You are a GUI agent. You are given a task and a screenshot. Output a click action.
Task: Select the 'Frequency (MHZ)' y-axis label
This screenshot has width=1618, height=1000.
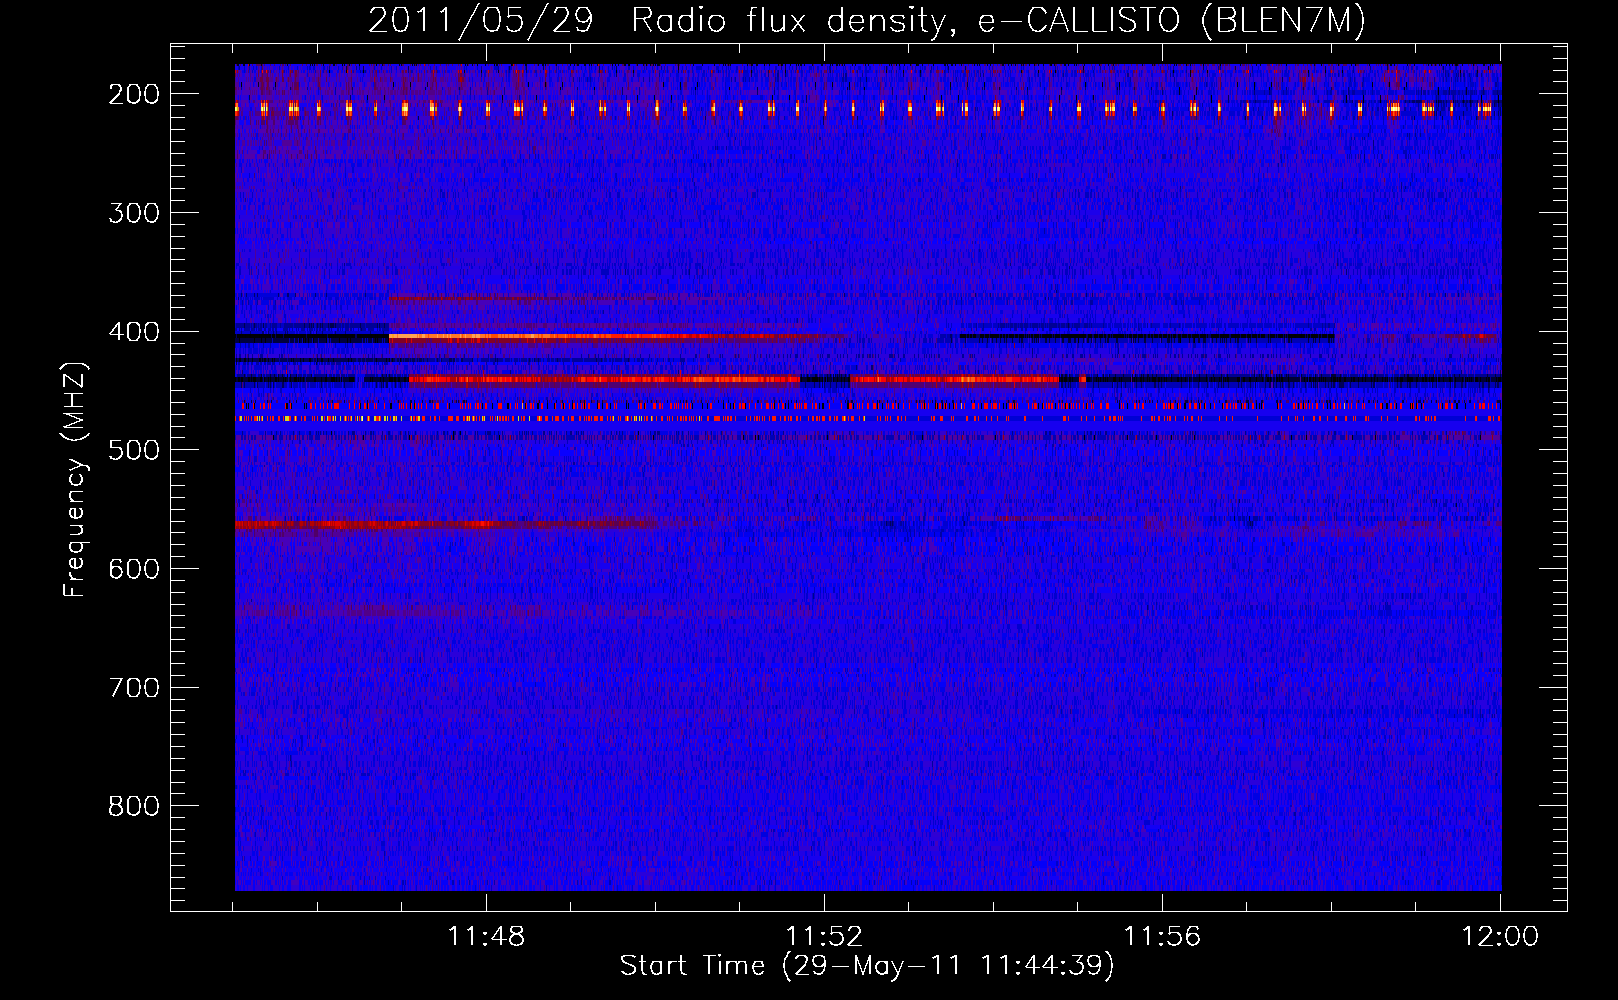coord(75,480)
